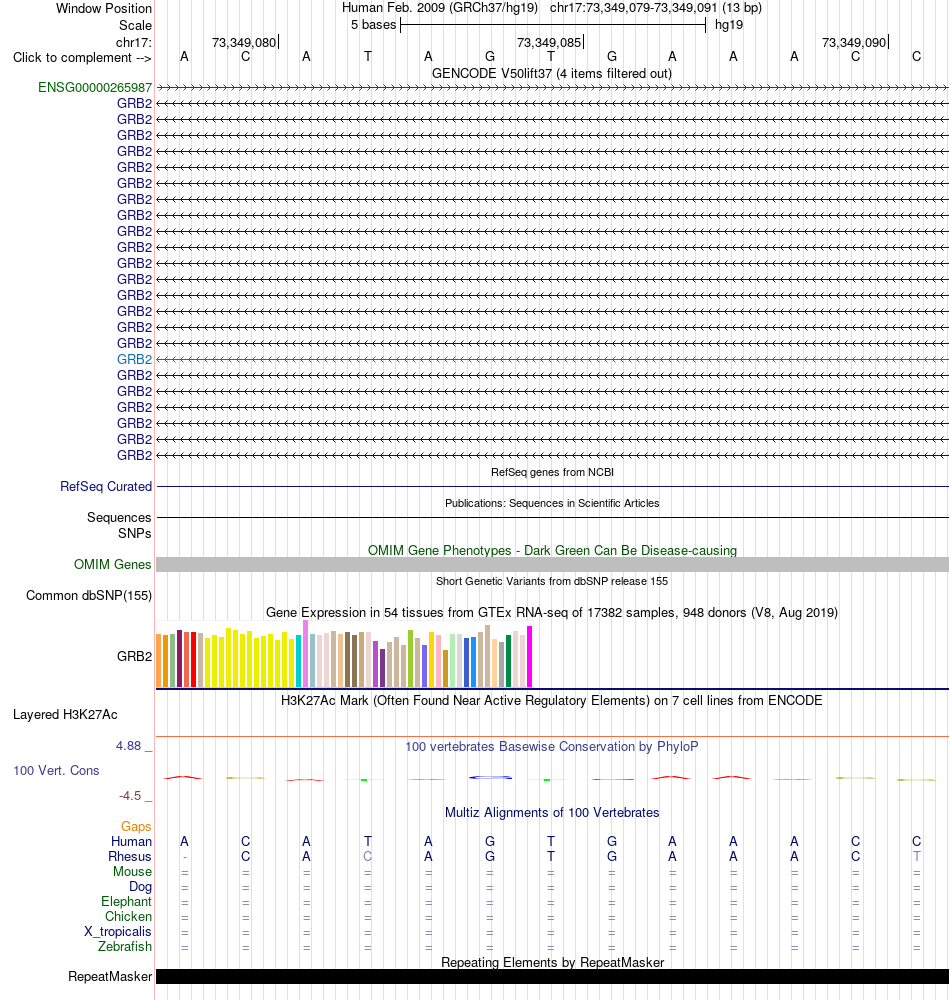This screenshot has height=1000, width=950.
Task: Click the 73,349,080 ruler coordinate
Action: [x=244, y=43]
